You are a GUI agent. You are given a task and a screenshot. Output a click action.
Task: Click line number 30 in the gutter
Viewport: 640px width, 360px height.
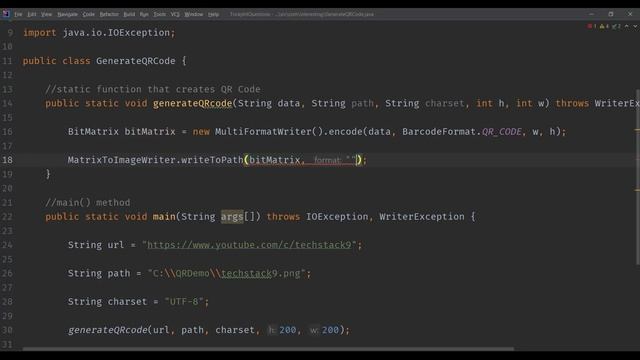pos(7,330)
